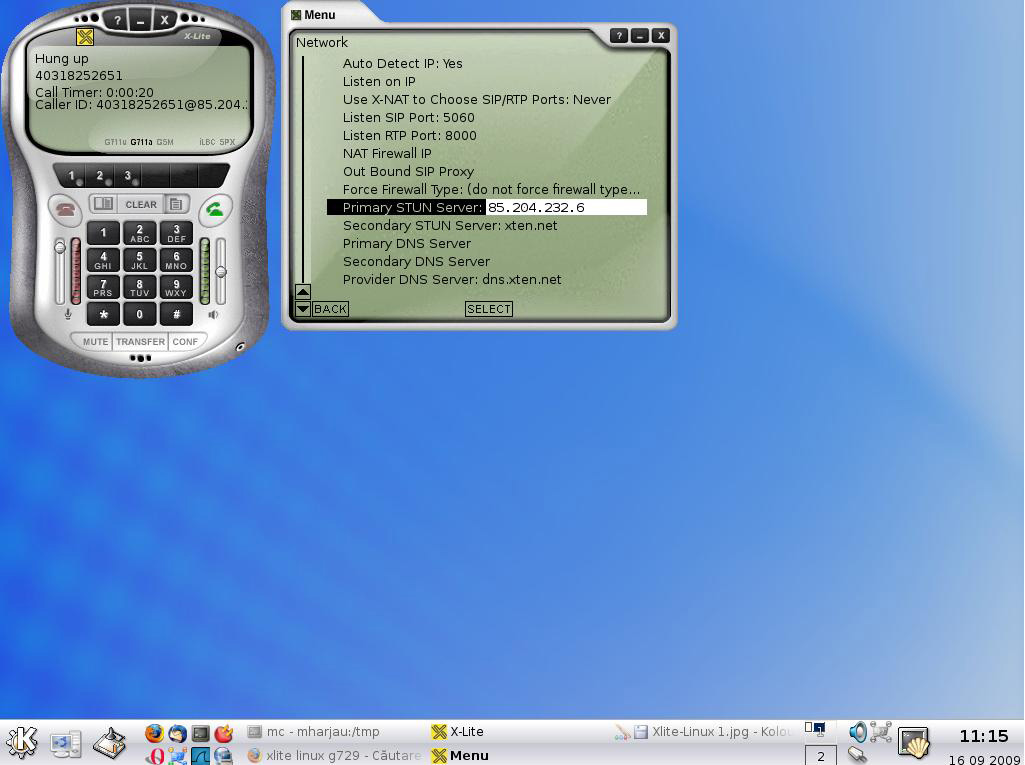This screenshot has height=765, width=1025.
Task: Click the scroll down arrow in the Network menu
Action: point(303,309)
